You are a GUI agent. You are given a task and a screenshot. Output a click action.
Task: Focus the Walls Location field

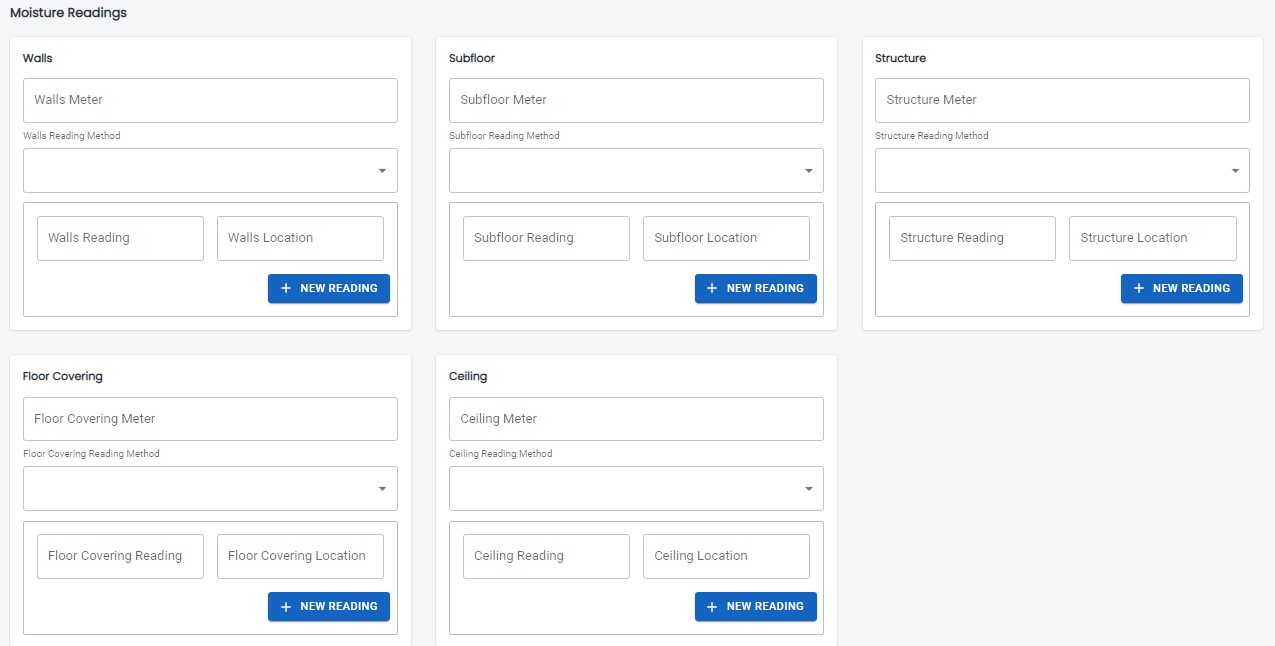click(300, 238)
